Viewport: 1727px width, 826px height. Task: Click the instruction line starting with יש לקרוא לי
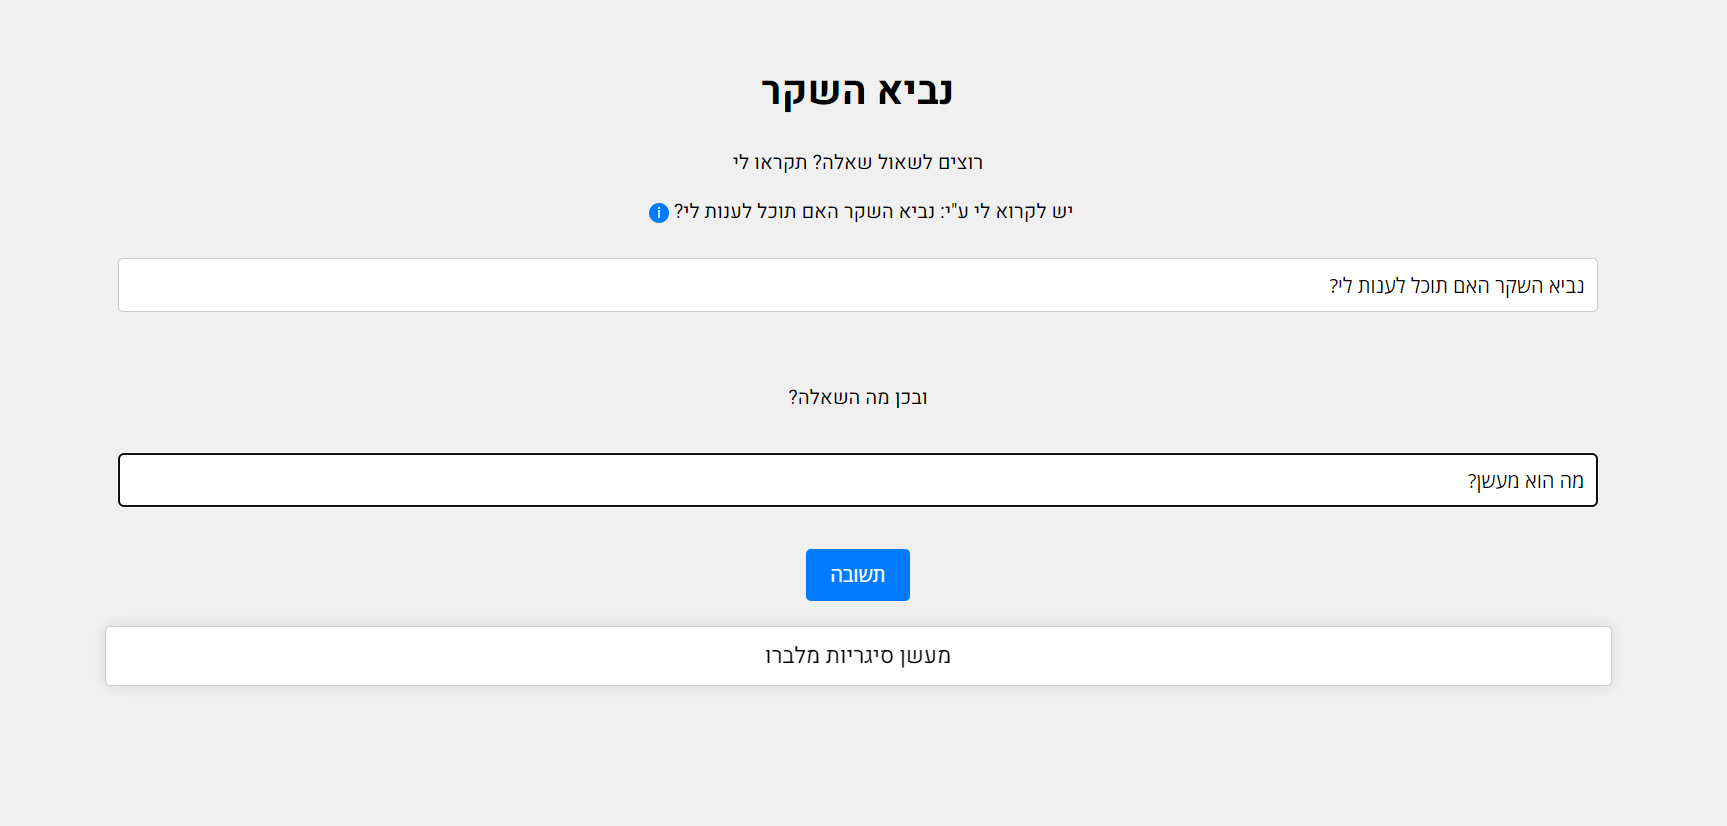click(872, 211)
